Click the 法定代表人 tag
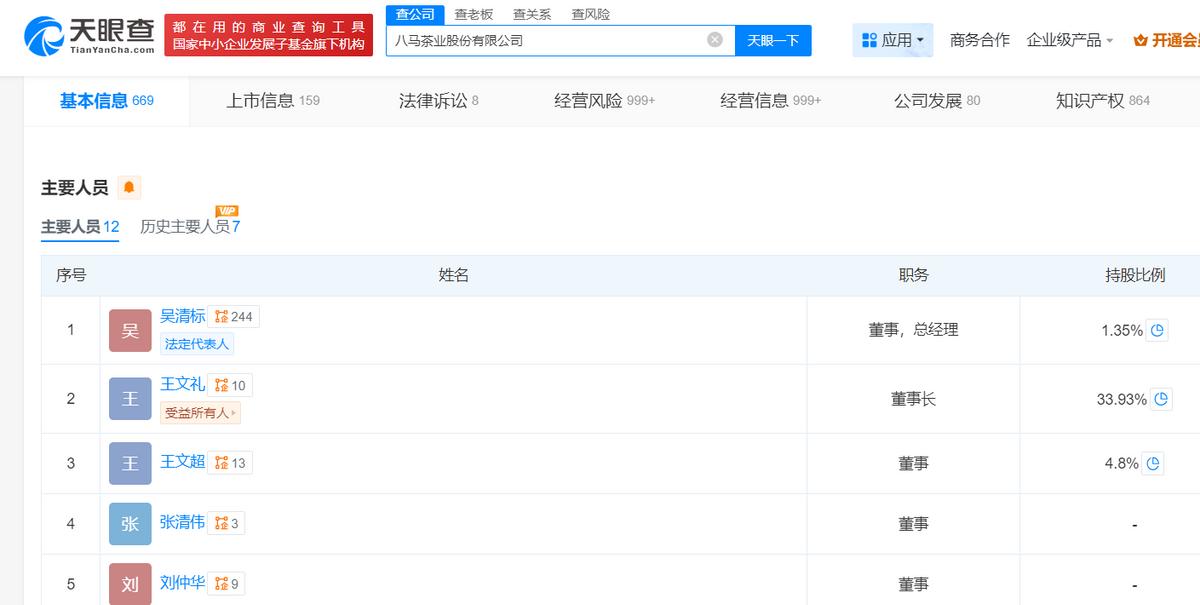Viewport: 1200px width, 605px height. (197, 344)
